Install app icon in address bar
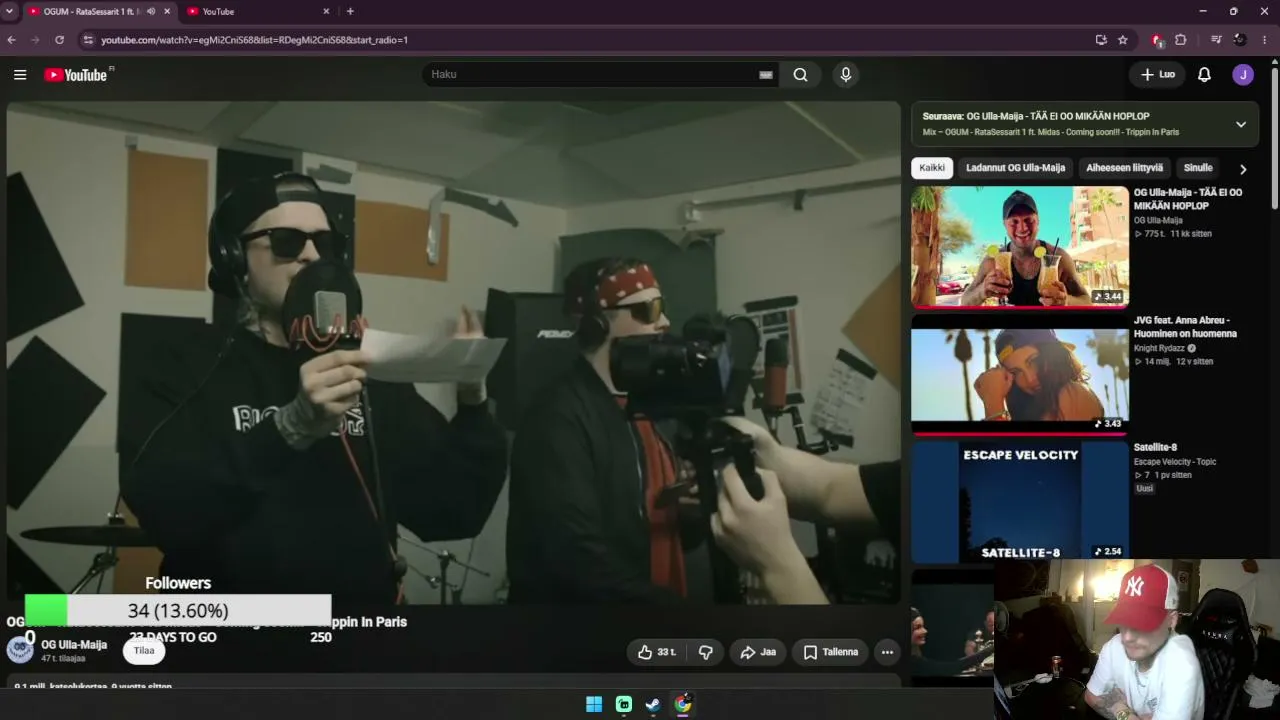1280x720 pixels. click(1101, 40)
